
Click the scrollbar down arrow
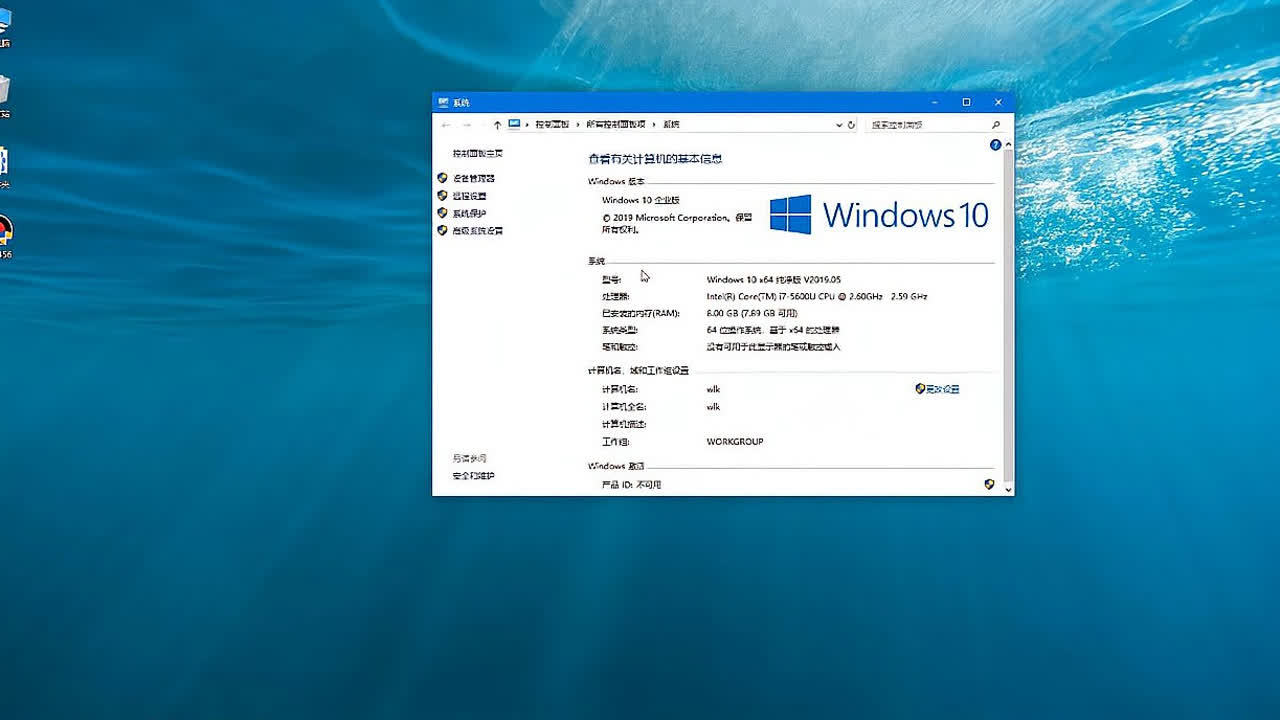click(x=1006, y=487)
